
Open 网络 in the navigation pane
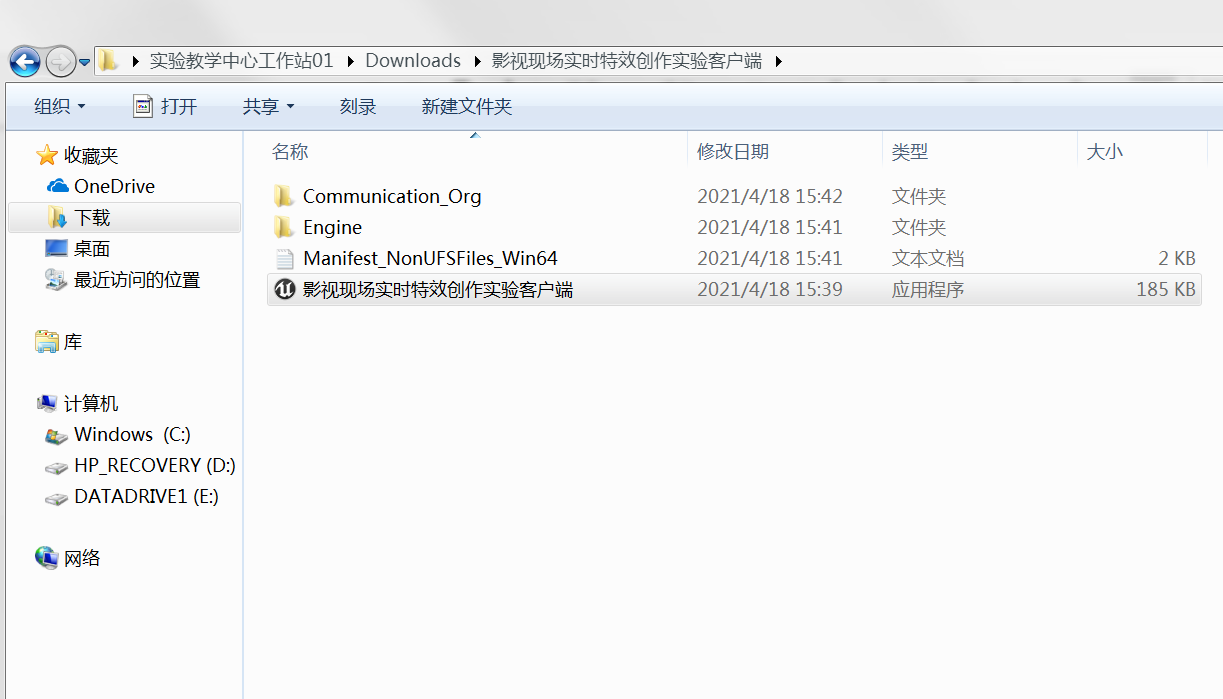81,558
